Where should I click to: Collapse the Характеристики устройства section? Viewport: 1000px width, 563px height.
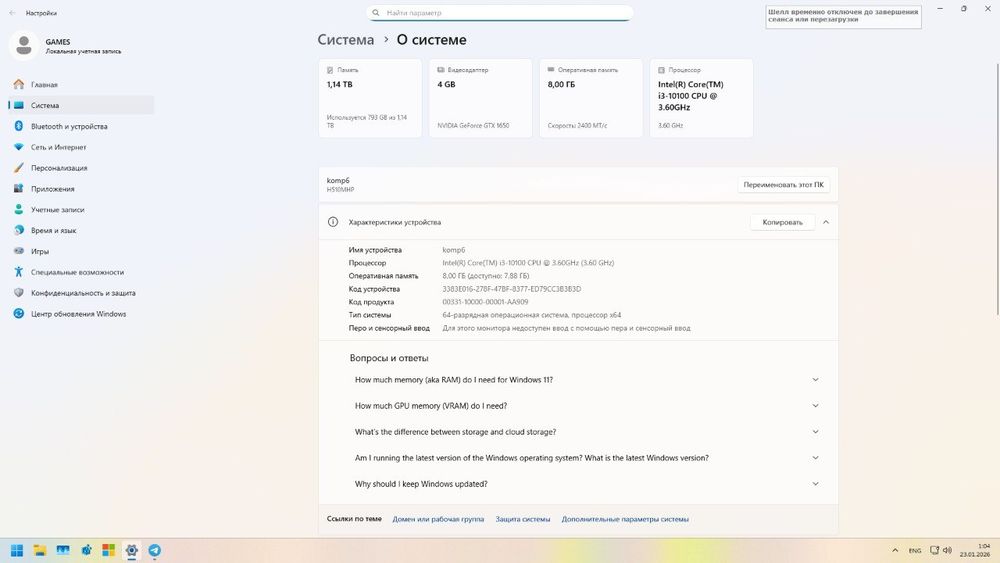tap(826, 222)
